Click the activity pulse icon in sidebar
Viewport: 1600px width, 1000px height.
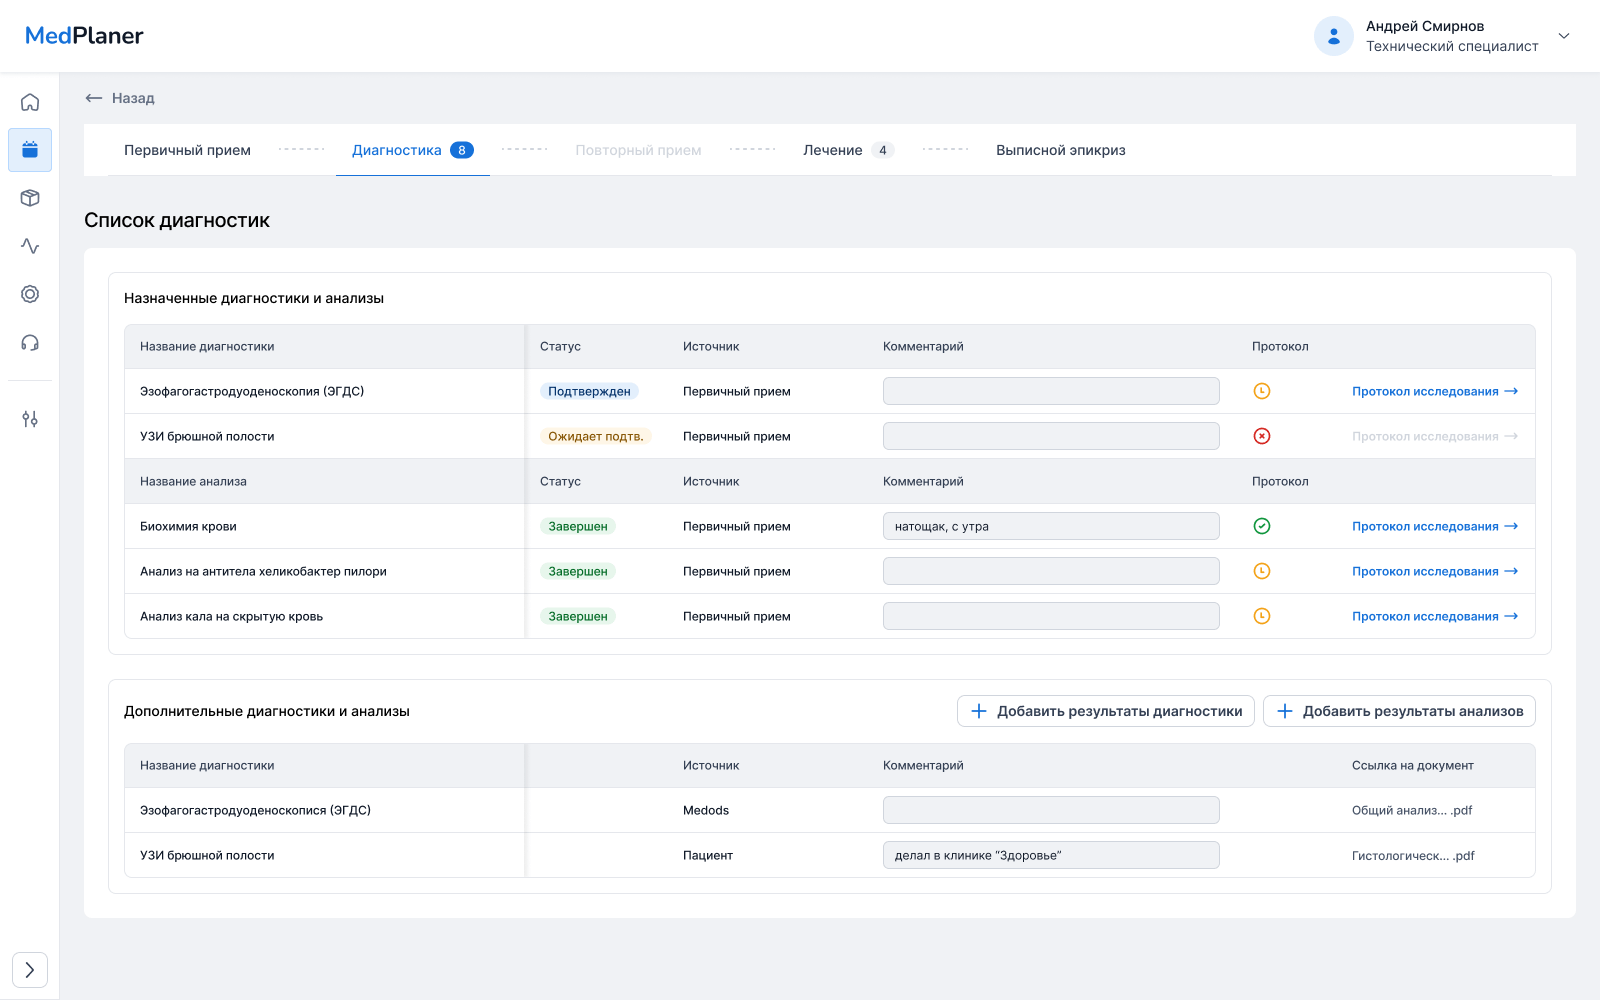point(30,246)
